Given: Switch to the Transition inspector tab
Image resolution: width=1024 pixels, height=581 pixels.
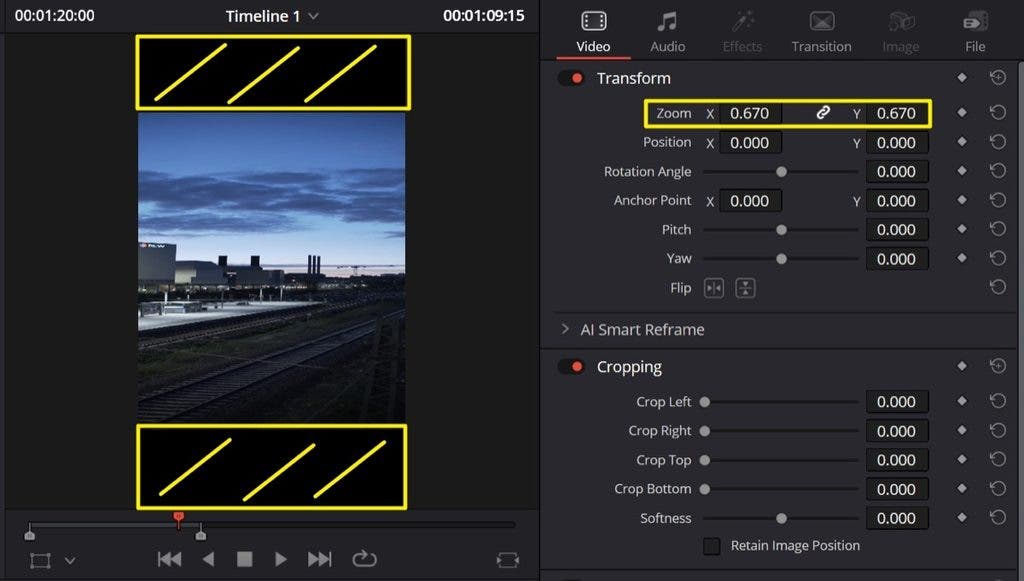Looking at the screenshot, I should click(821, 32).
